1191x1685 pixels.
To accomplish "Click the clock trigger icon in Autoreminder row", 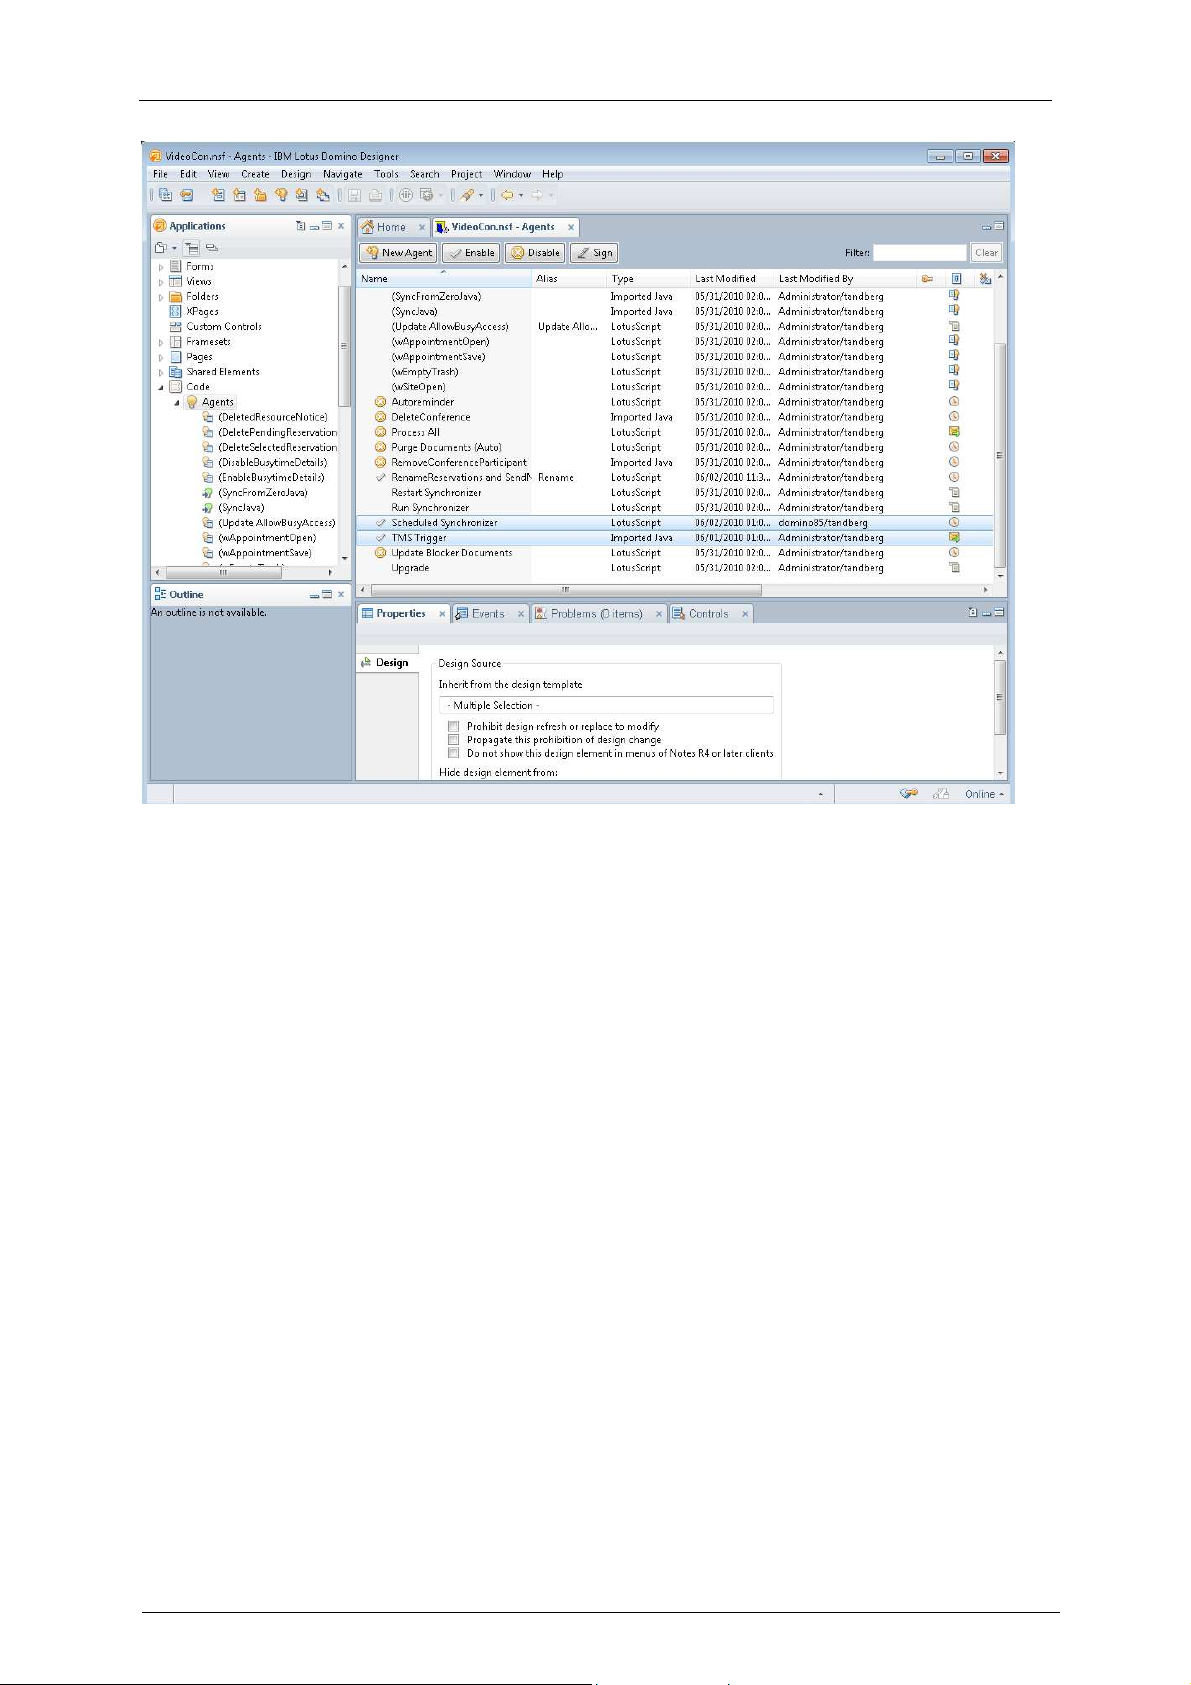I will pyautogui.click(x=954, y=402).
